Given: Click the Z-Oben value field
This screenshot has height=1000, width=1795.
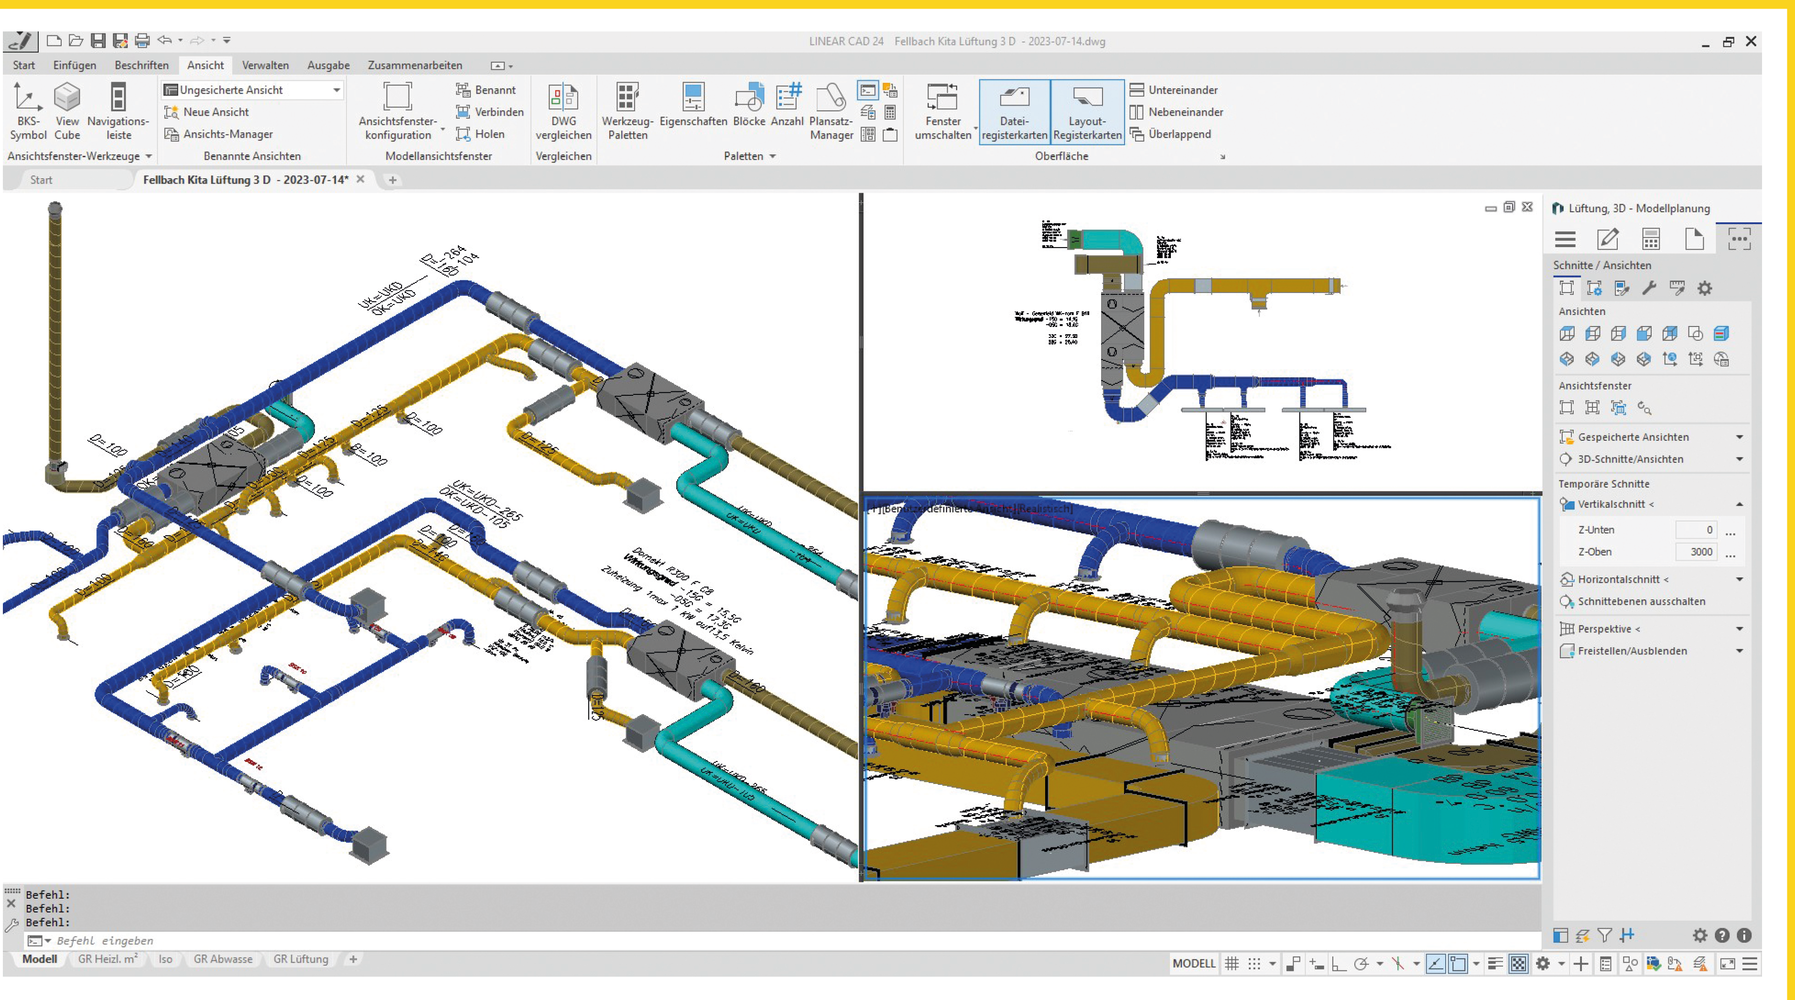Looking at the screenshot, I should point(1695,552).
